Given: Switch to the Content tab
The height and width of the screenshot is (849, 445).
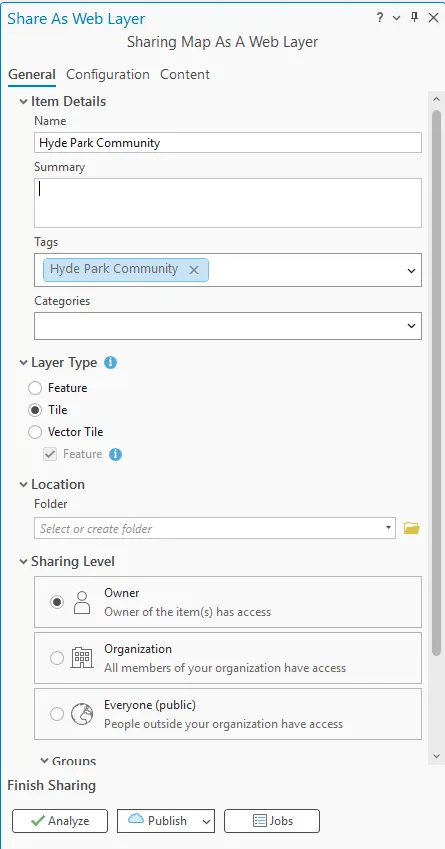Looking at the screenshot, I should 185,74.
